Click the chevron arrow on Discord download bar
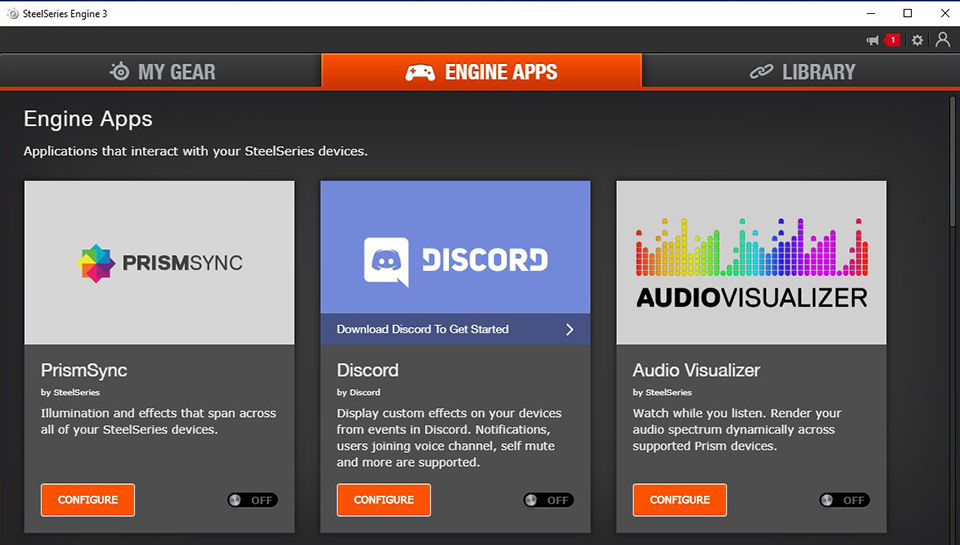This screenshot has width=960, height=545. (569, 329)
